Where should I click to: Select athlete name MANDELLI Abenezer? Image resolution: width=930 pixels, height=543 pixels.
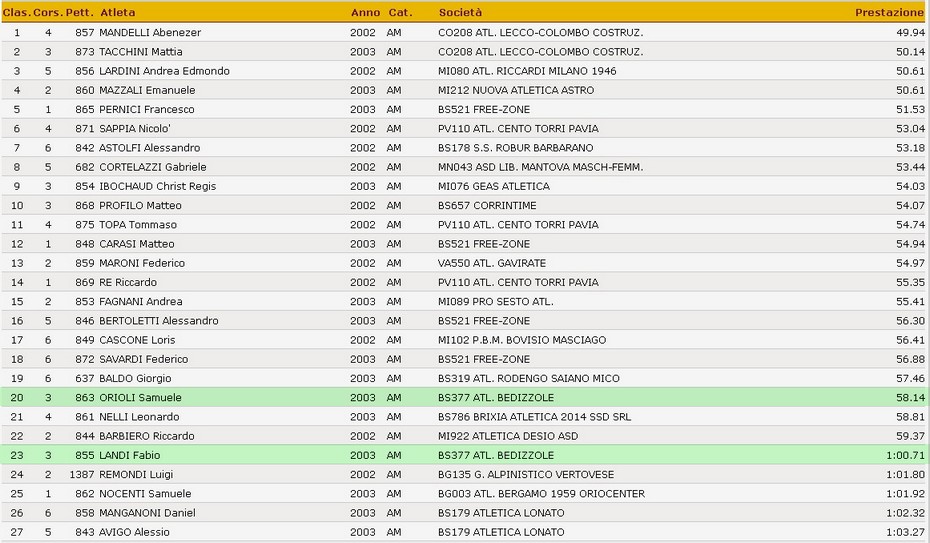150,33
